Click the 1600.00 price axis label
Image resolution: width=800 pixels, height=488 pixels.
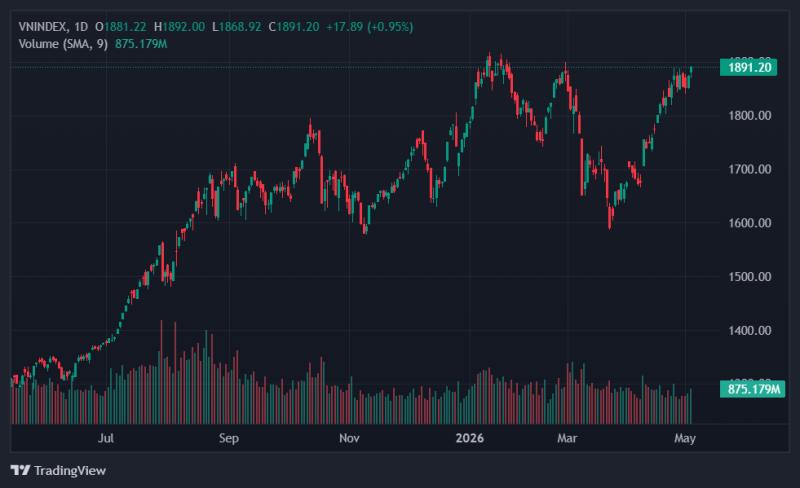tap(749, 223)
